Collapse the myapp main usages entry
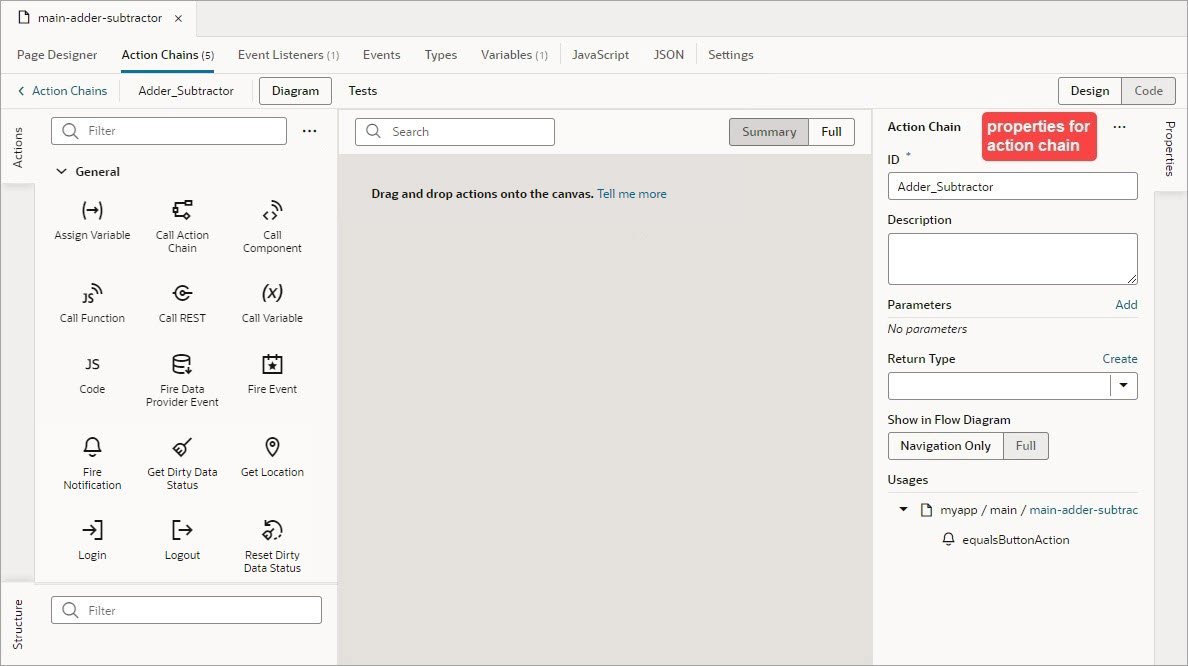 point(903,509)
